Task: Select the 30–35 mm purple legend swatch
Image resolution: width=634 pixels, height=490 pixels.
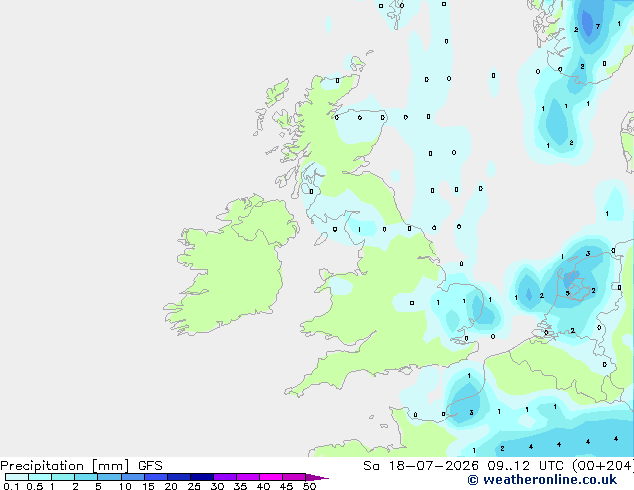Action: click(x=225, y=477)
